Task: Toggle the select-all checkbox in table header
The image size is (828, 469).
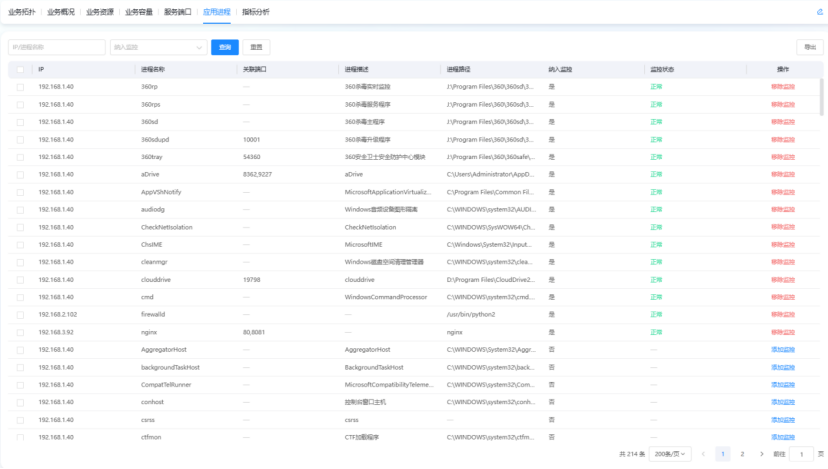Action: click(x=20, y=69)
